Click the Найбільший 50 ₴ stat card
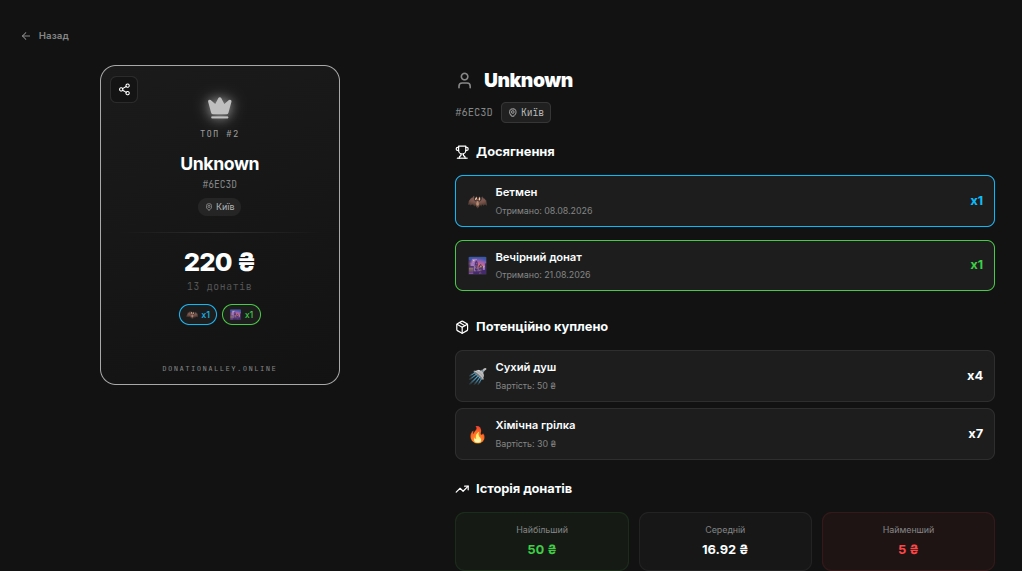The width and height of the screenshot is (1022, 571). [542, 541]
